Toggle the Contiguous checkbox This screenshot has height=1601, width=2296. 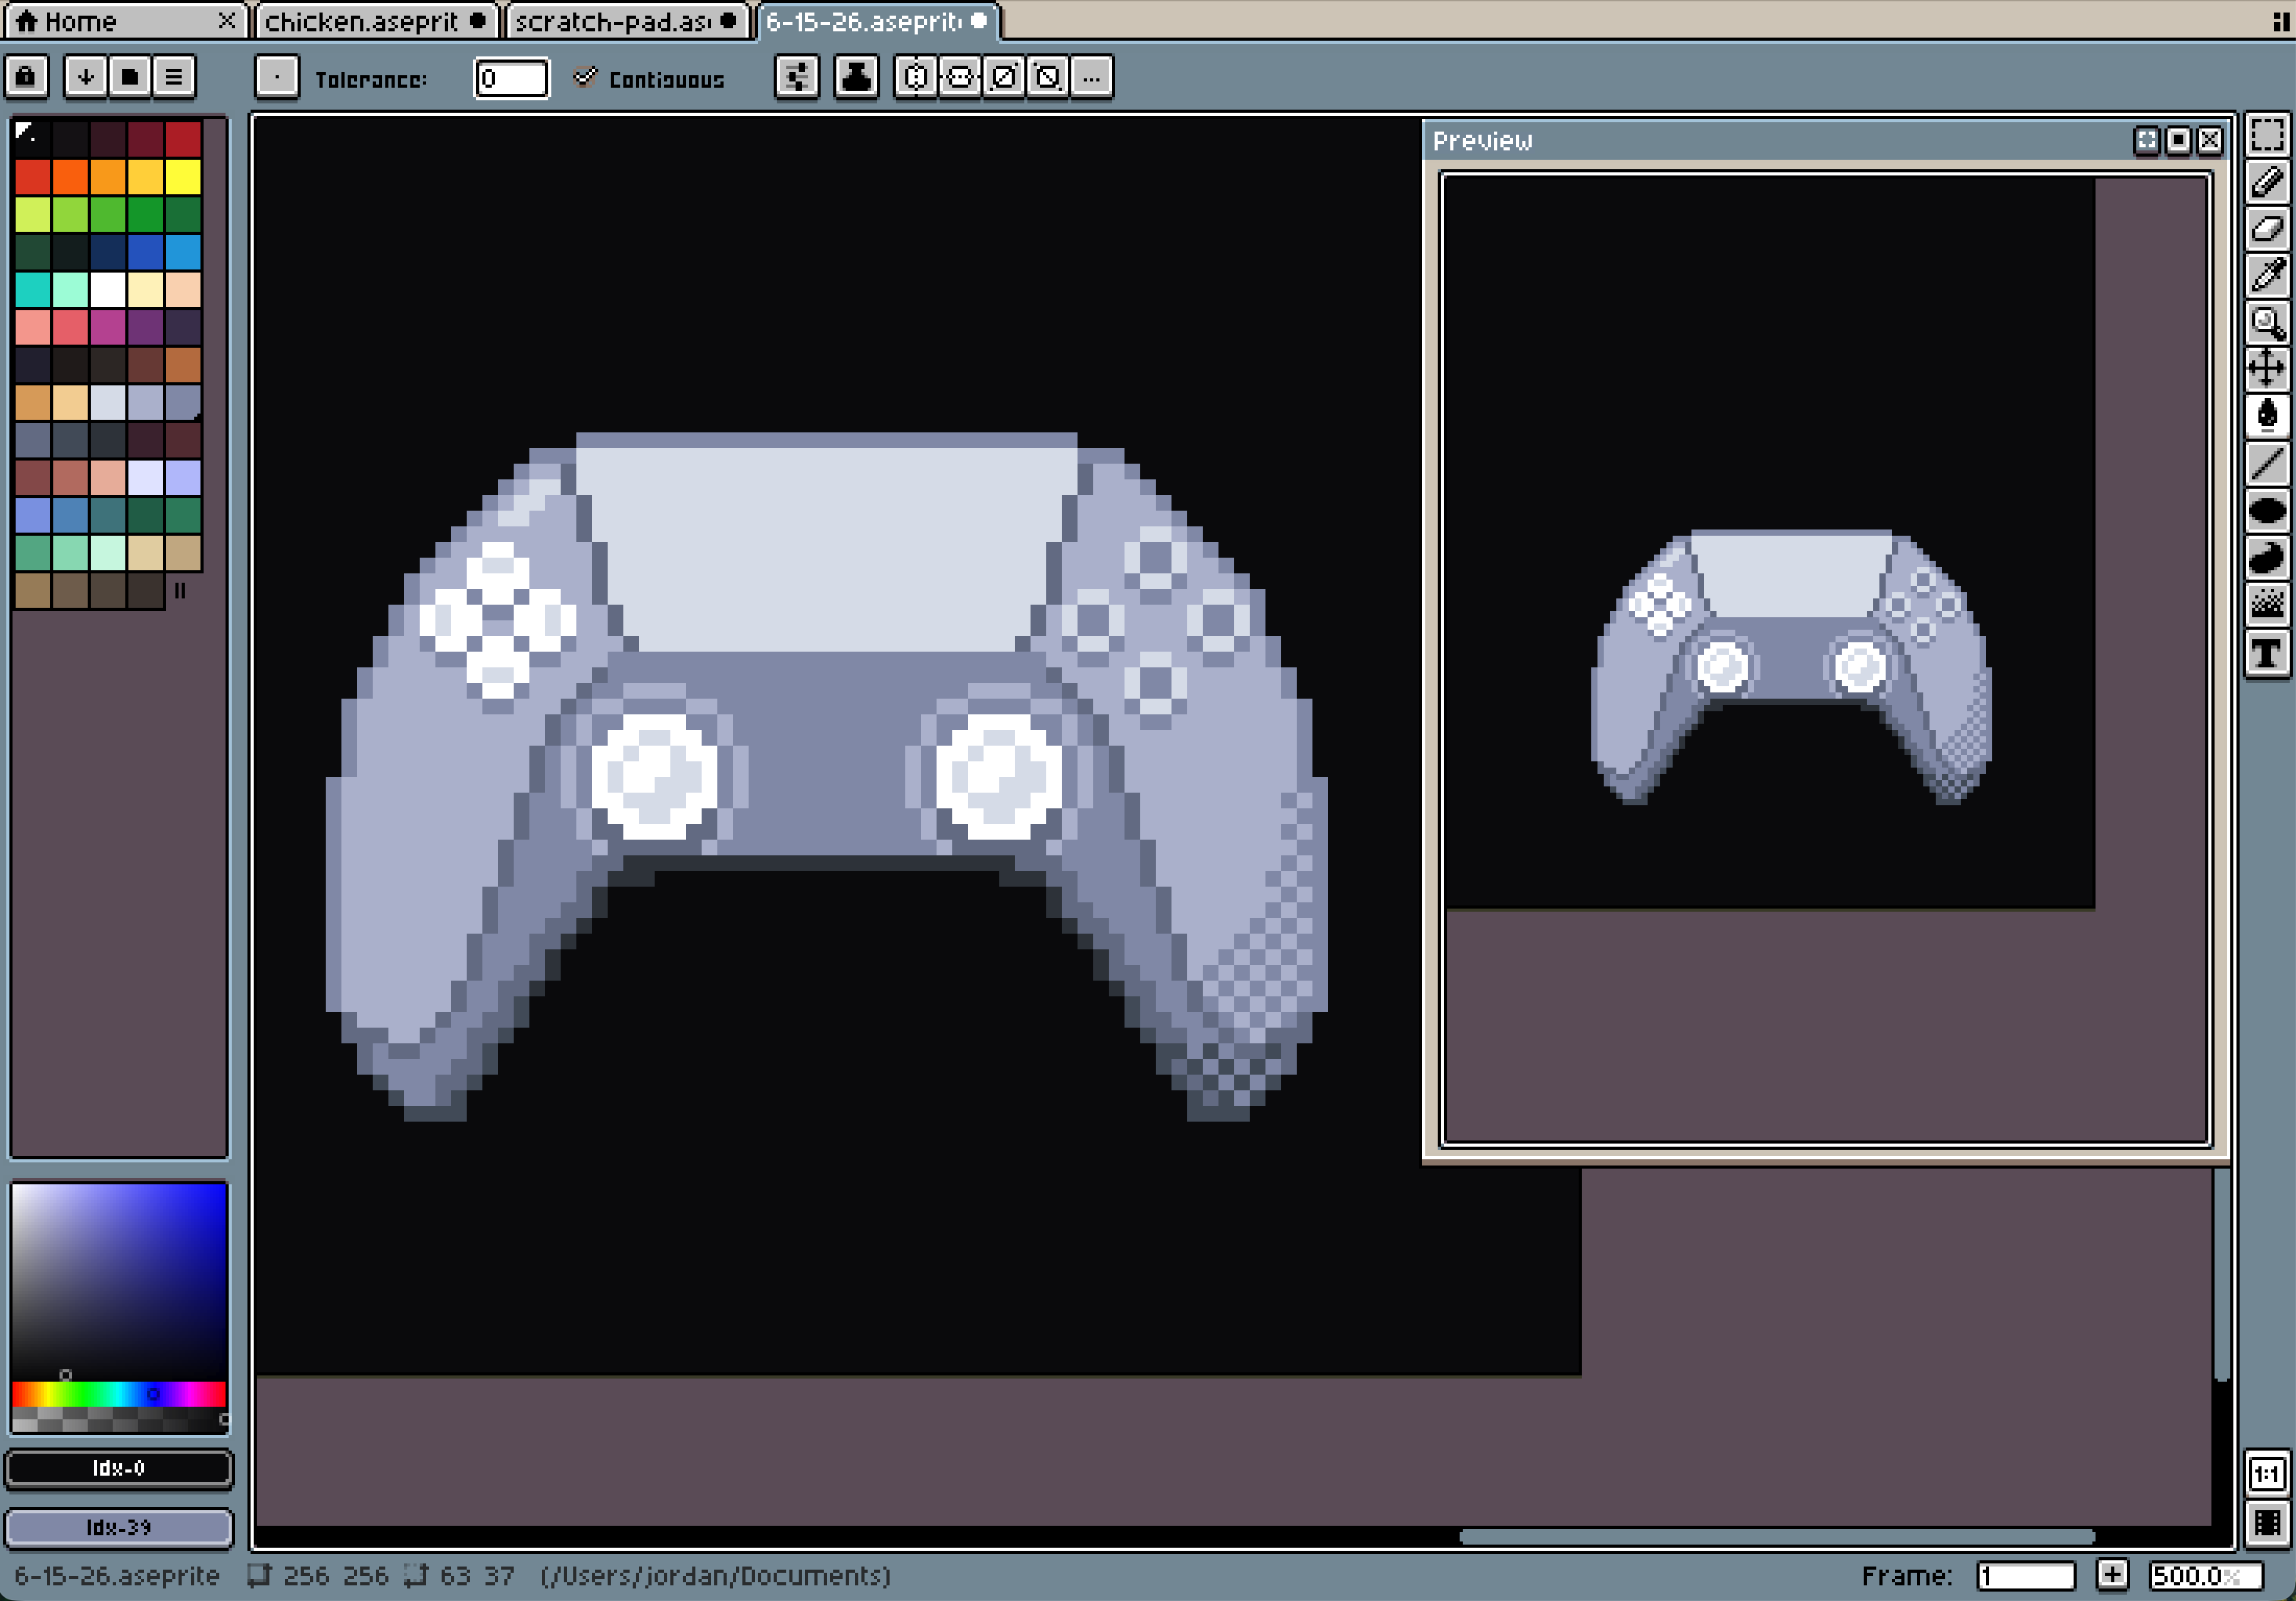point(585,77)
